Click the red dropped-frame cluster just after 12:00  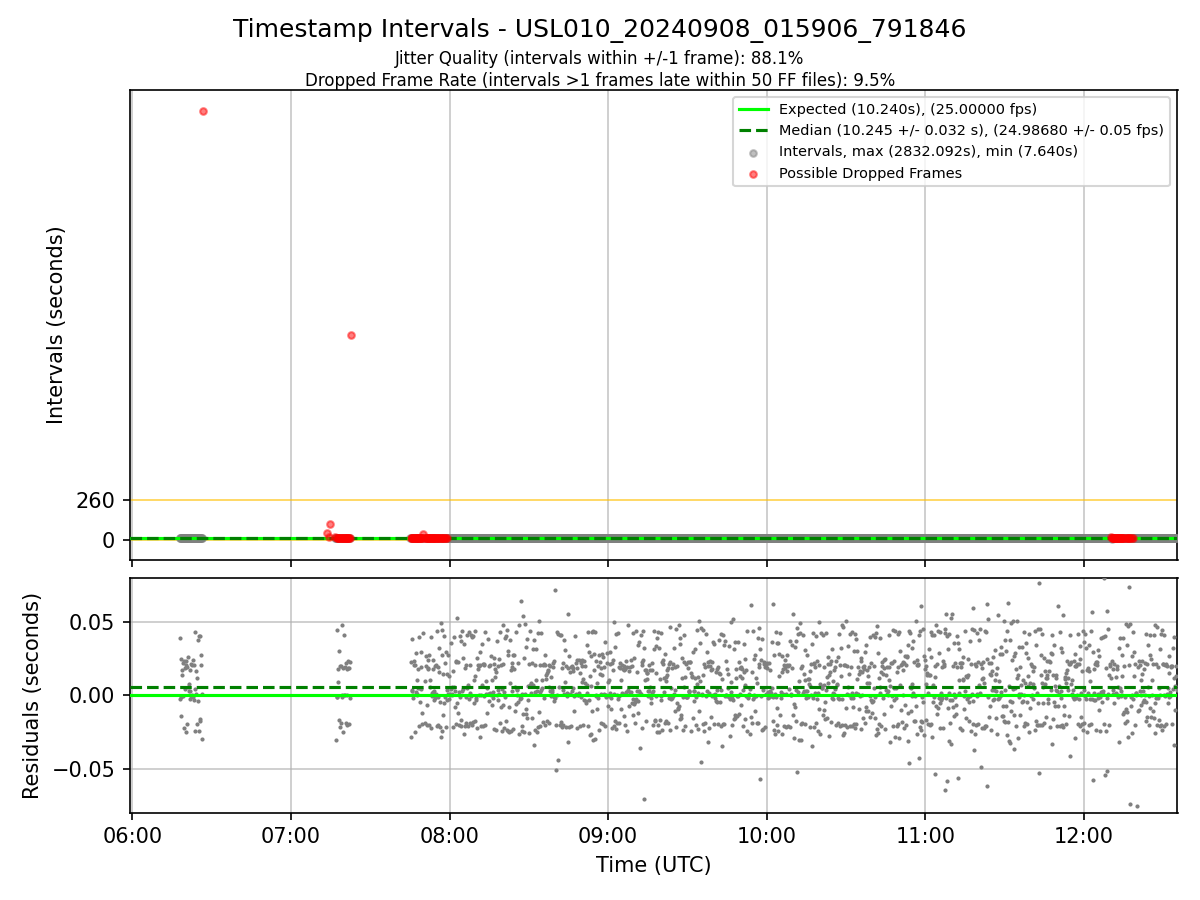click(x=1122, y=538)
